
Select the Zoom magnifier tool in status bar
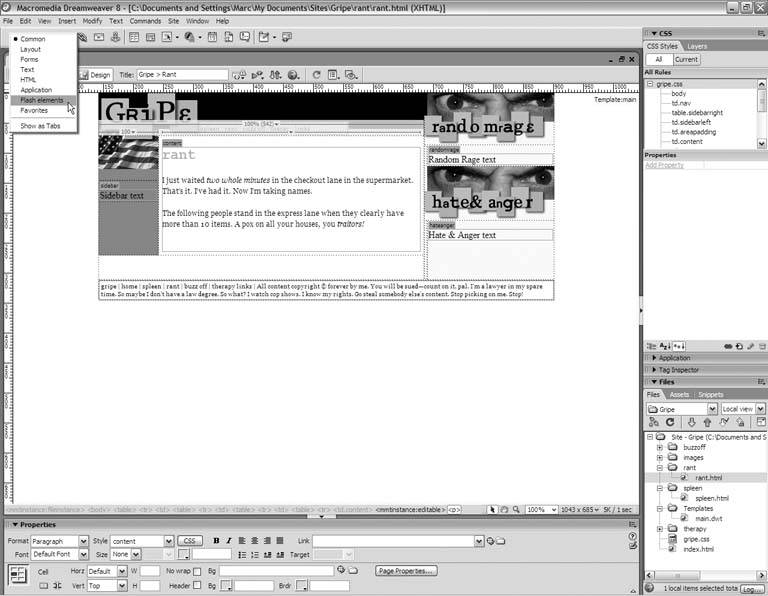515,510
